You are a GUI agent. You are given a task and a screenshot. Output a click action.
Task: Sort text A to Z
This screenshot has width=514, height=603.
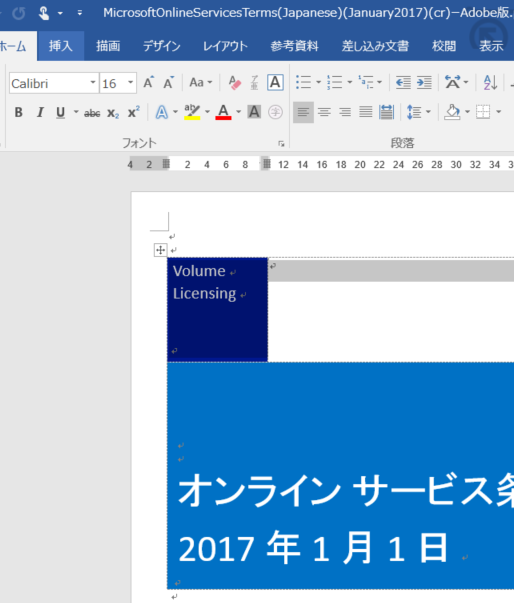[x=491, y=82]
